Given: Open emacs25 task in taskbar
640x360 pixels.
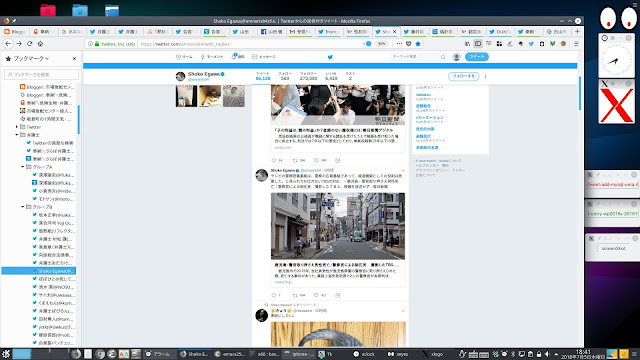Looking at the screenshot, I should 230,354.
